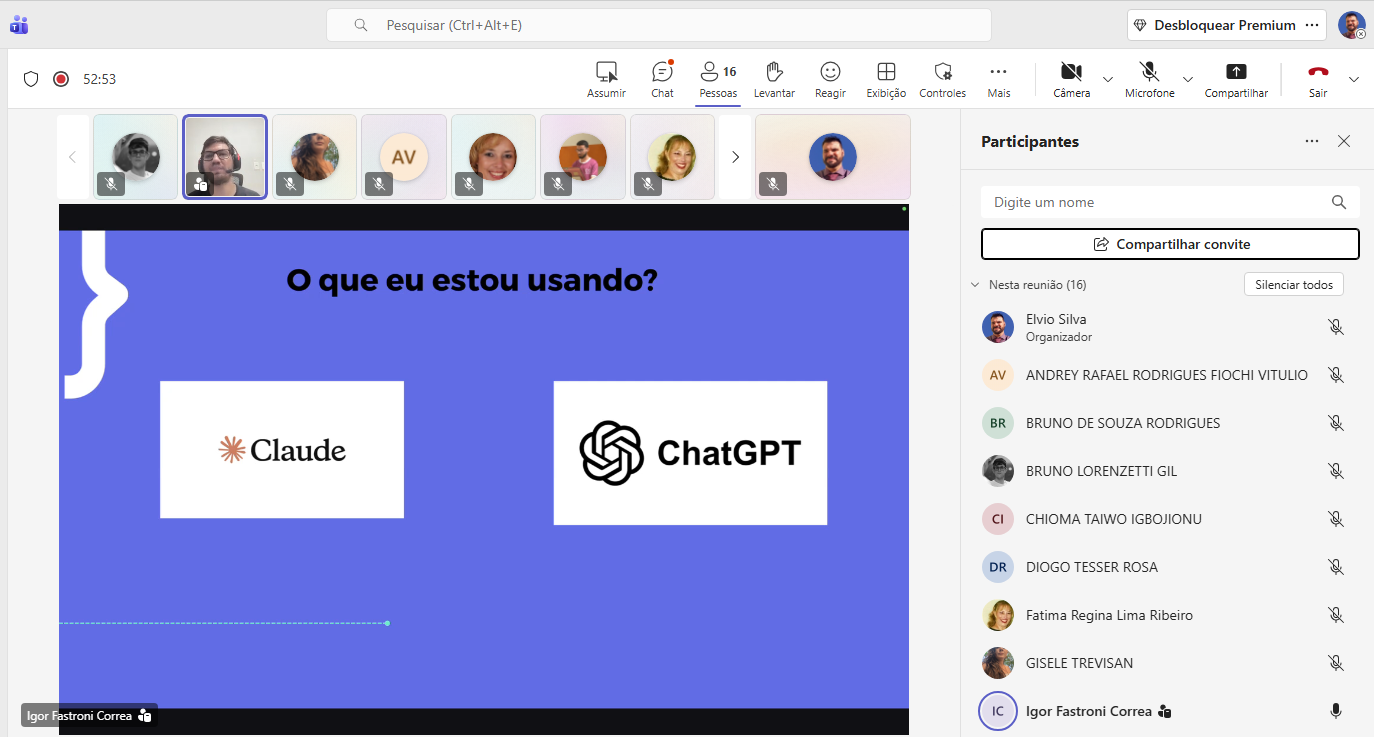Toggle microphone for Elvio Silva in list

click(1335, 327)
